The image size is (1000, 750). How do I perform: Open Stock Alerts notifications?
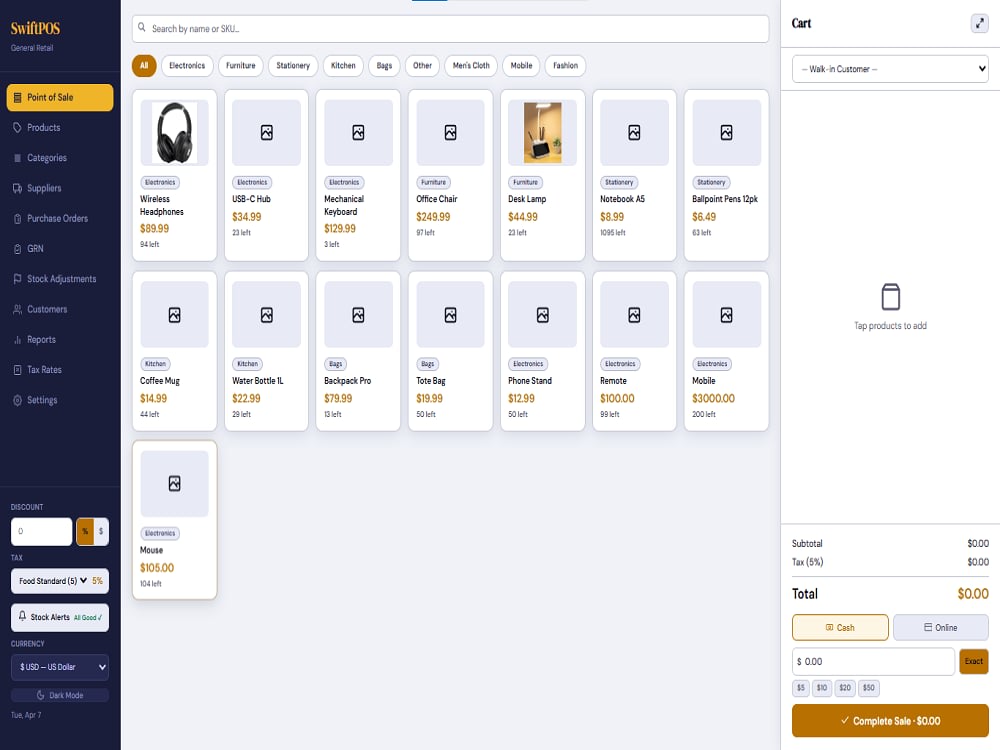coord(60,617)
